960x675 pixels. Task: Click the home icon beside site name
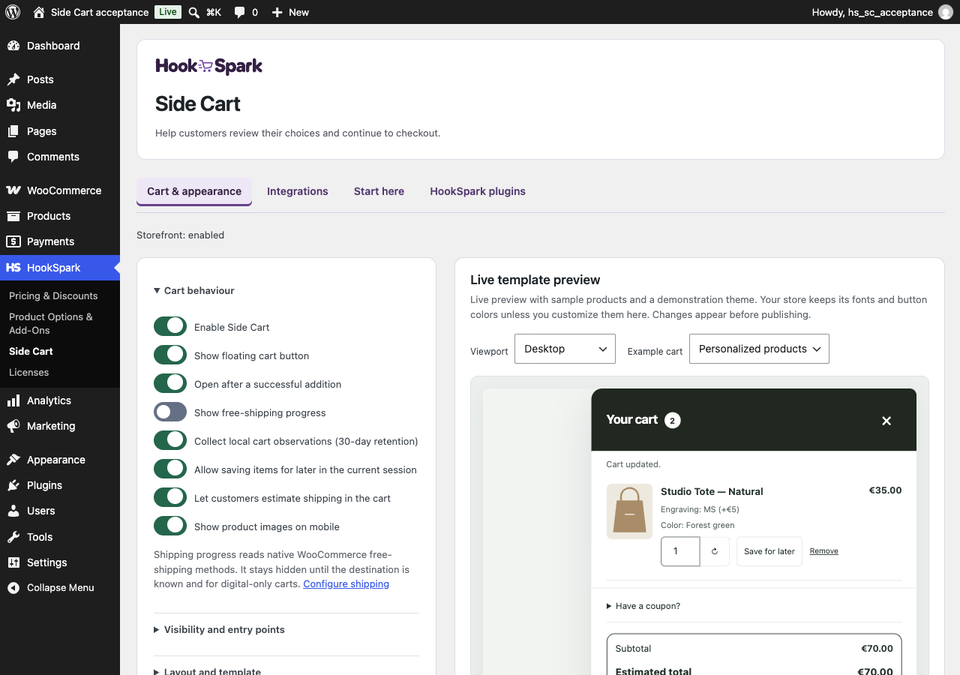[x=39, y=12]
